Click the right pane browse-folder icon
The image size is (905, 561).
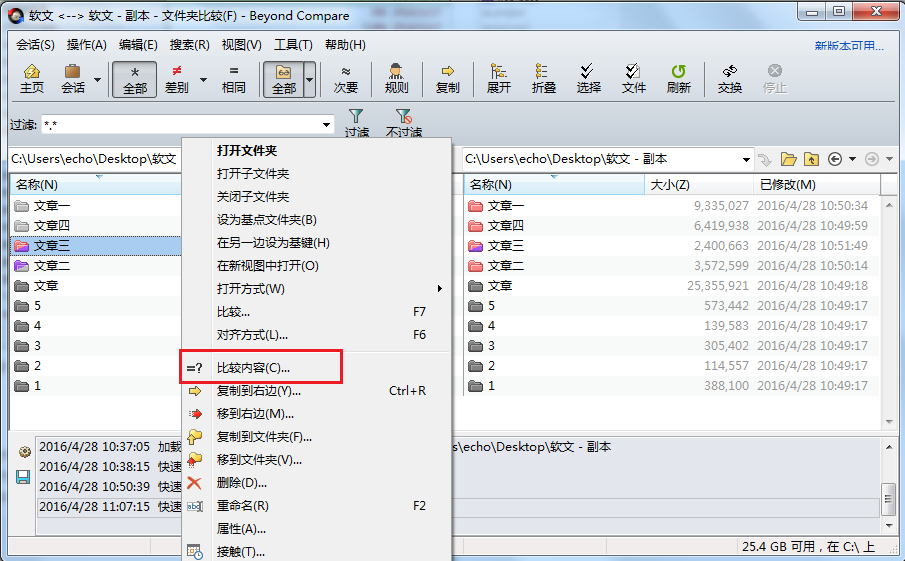[788, 159]
